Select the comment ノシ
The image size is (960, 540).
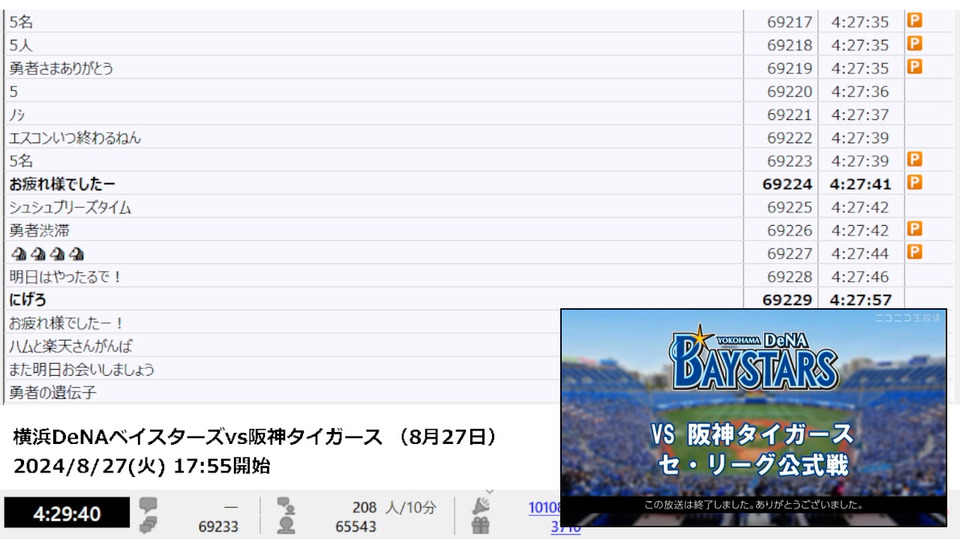pos(17,114)
